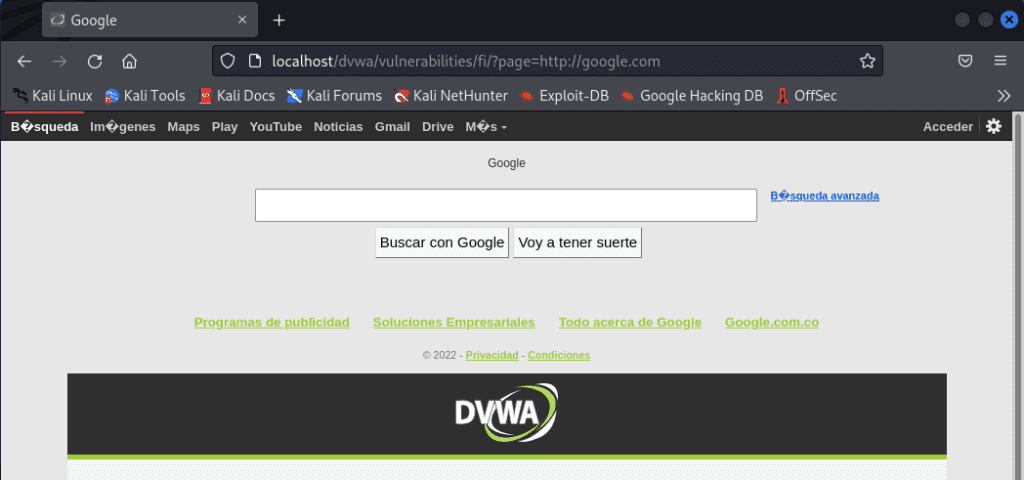Reload the current page

click(95, 61)
